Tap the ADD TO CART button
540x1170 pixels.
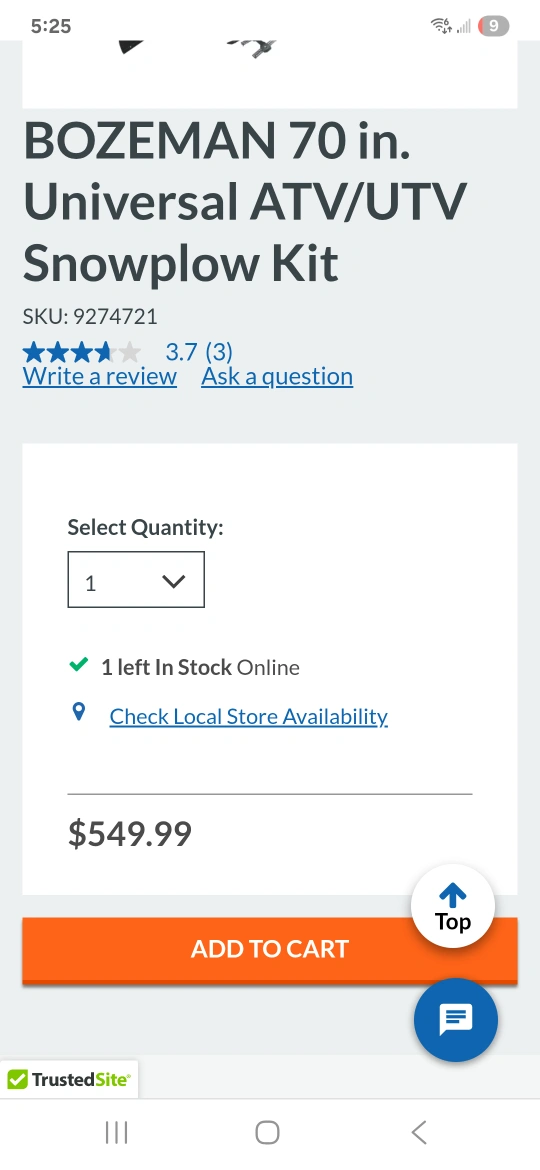(270, 950)
